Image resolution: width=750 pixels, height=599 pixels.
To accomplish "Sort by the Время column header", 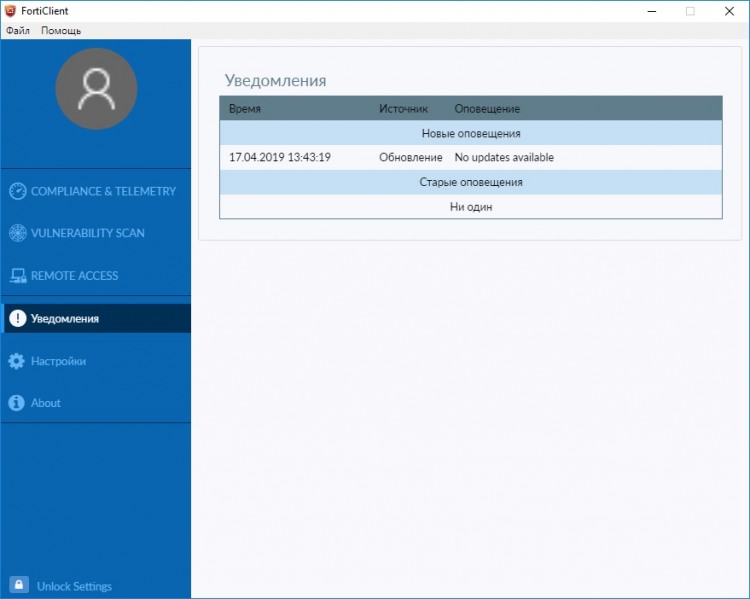I will click(x=245, y=108).
